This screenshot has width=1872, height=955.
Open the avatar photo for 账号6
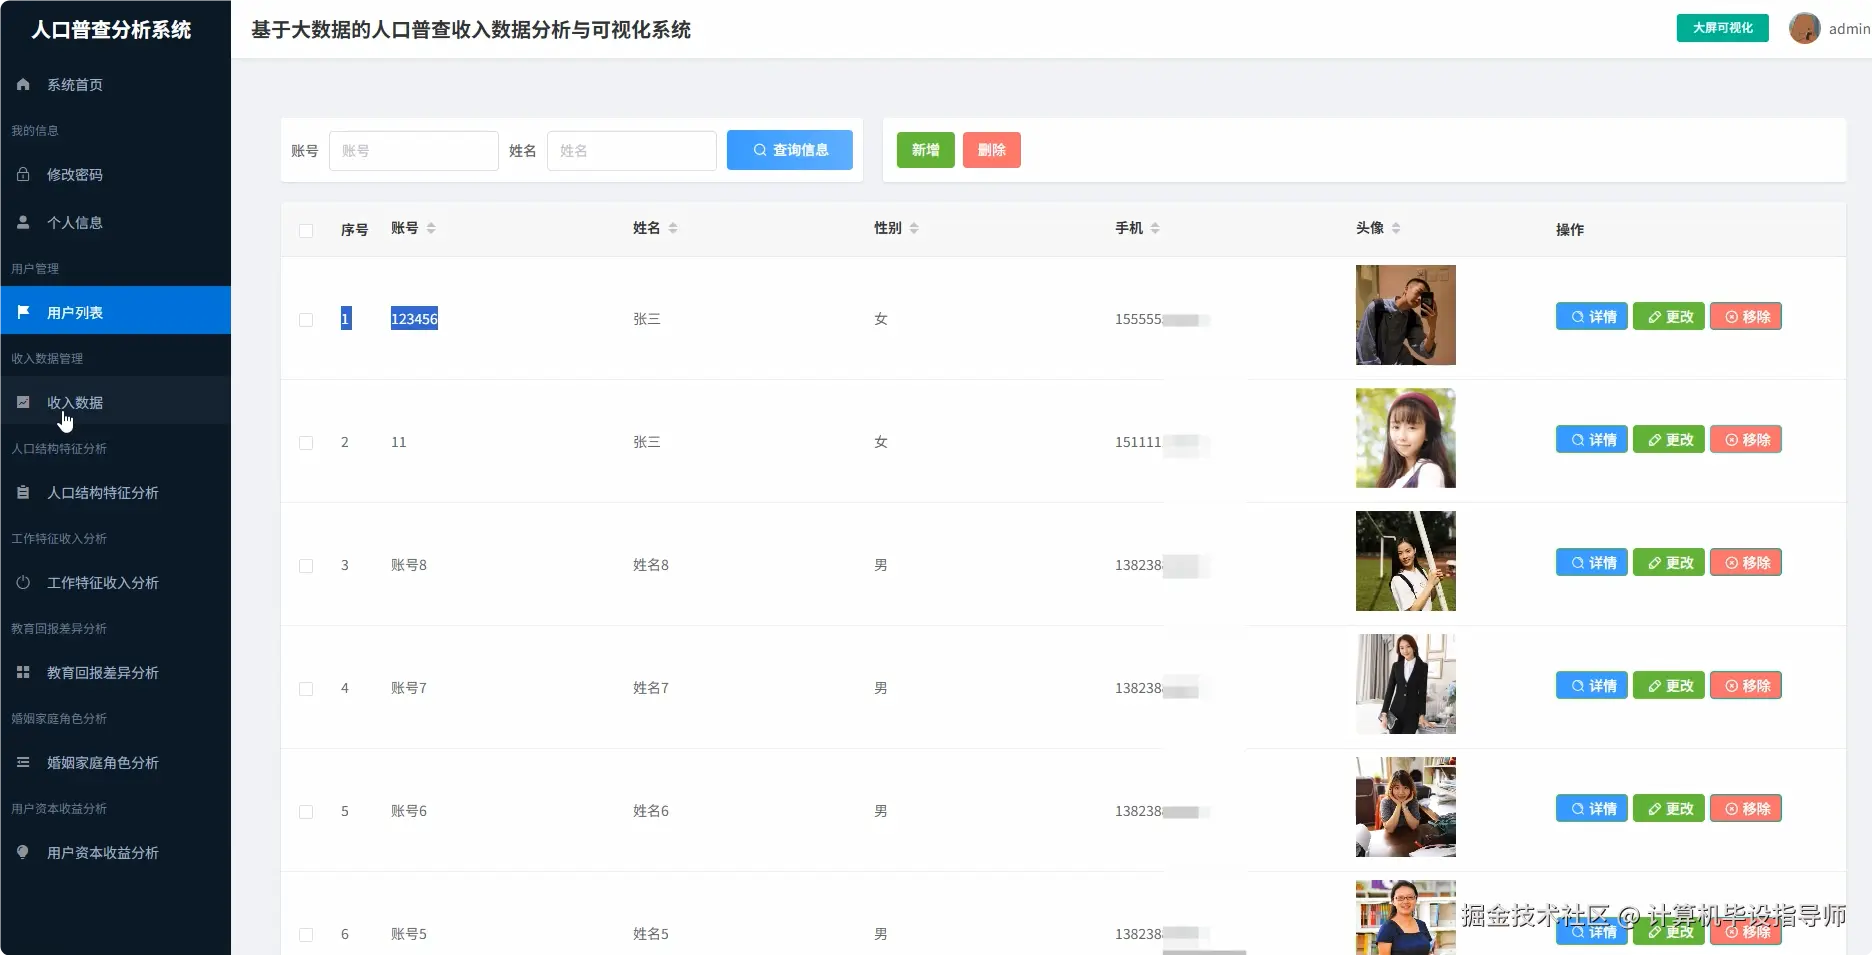pos(1406,807)
